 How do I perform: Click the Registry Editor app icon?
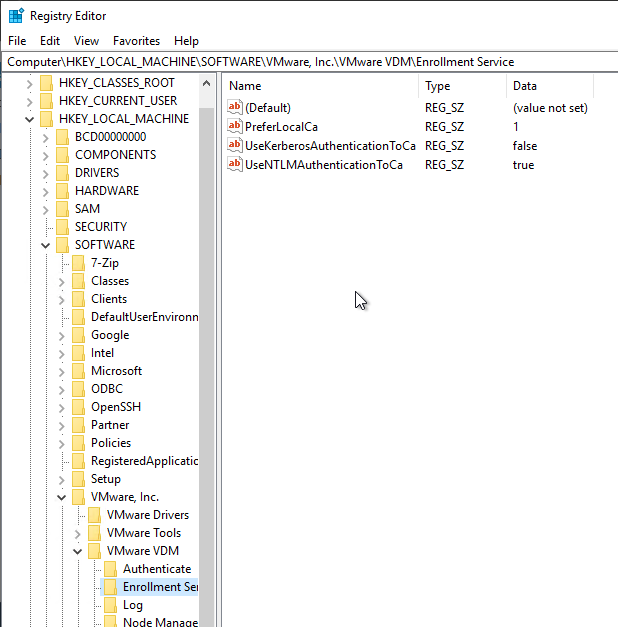click(16, 16)
